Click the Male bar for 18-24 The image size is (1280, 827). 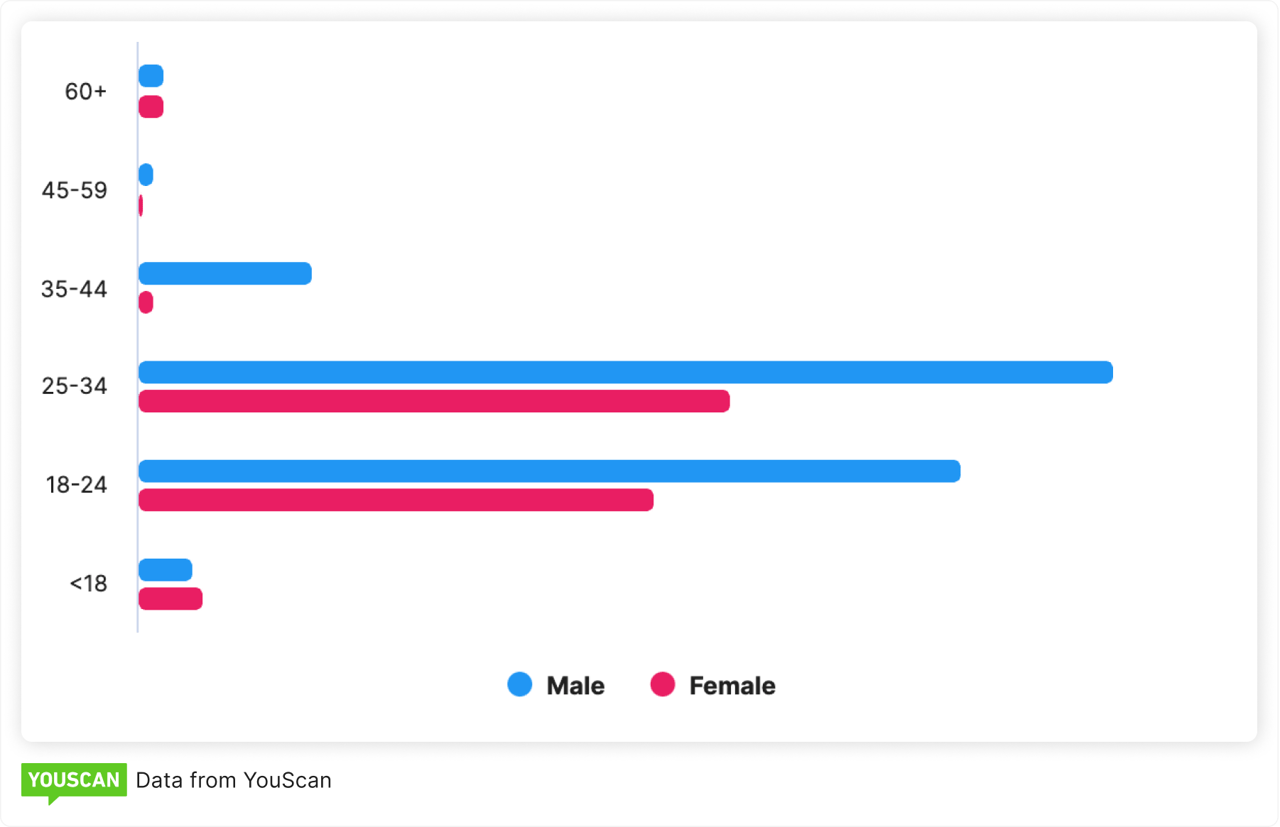549,471
